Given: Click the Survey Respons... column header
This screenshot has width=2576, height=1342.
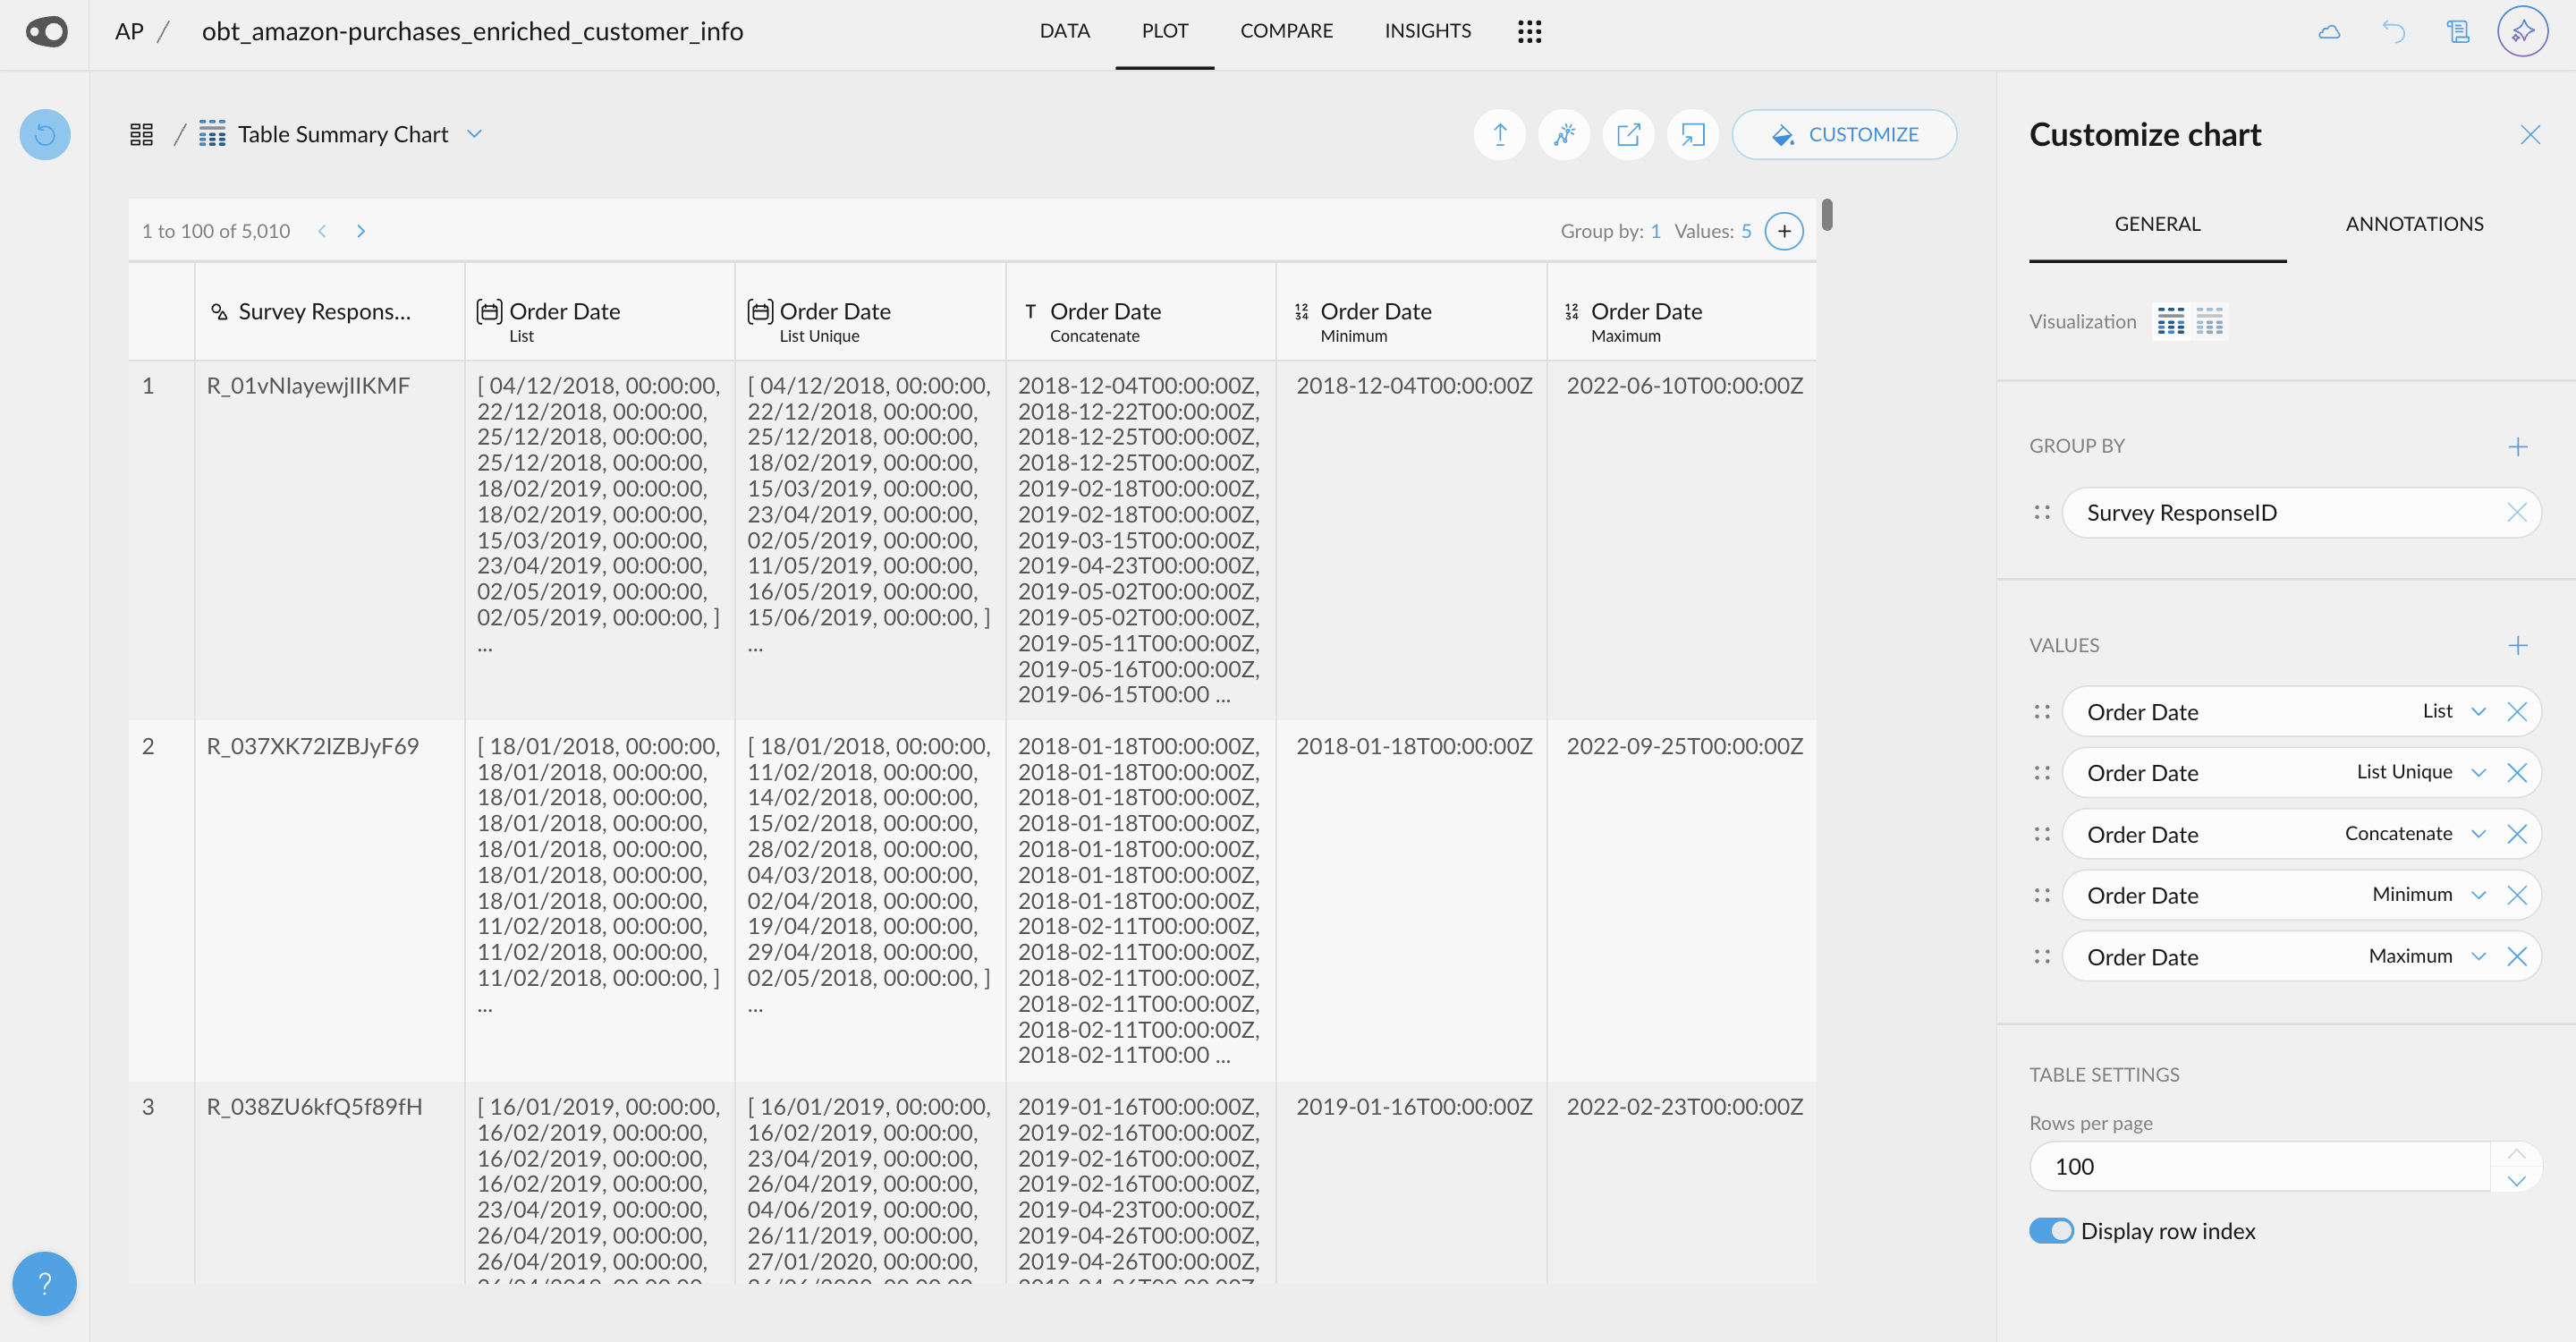Looking at the screenshot, I should [329, 311].
